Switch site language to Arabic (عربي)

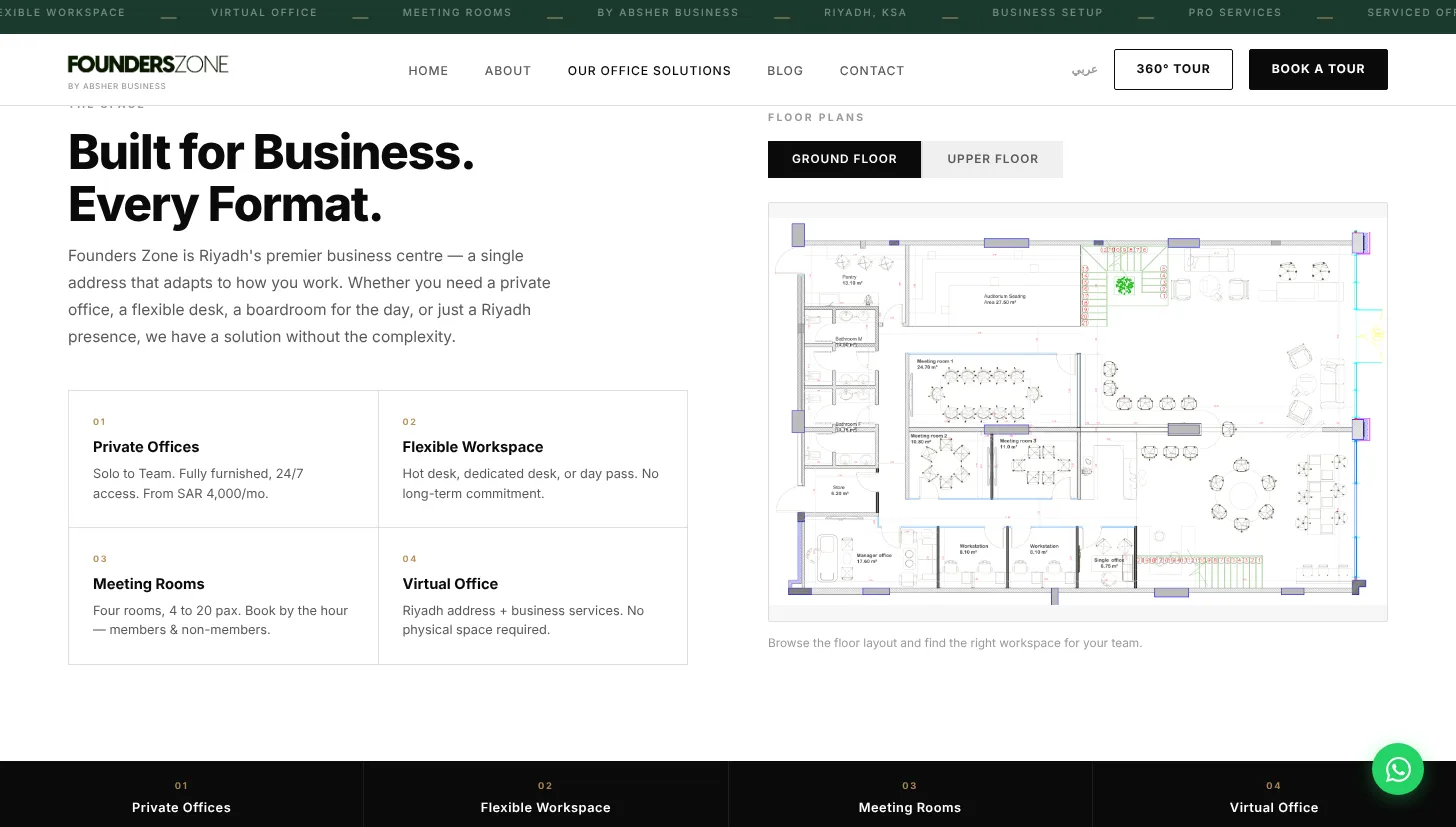[1085, 70]
